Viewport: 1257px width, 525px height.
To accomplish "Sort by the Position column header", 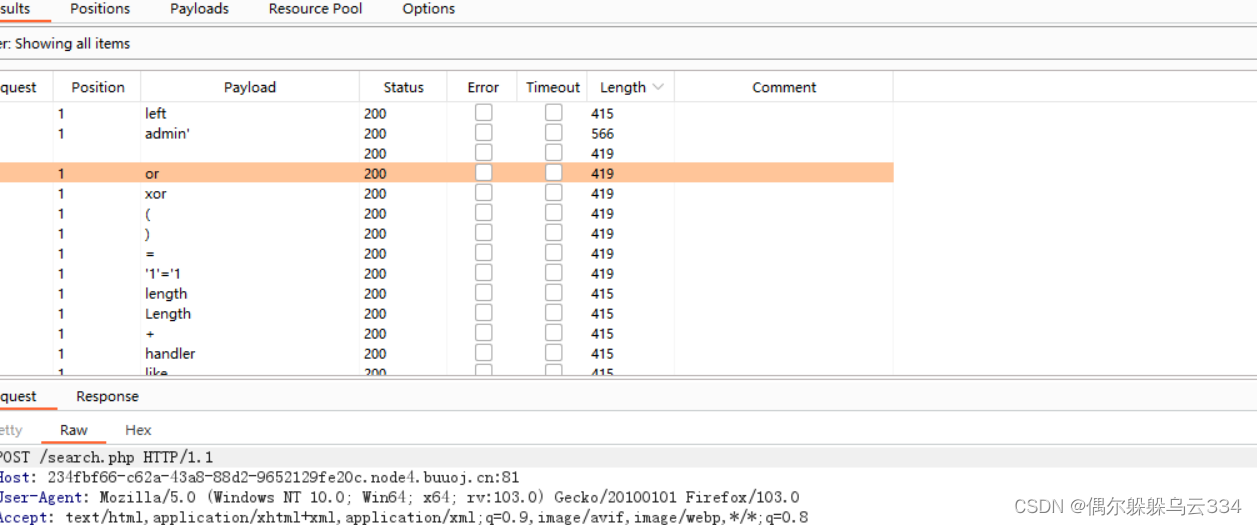I will tap(98, 87).
